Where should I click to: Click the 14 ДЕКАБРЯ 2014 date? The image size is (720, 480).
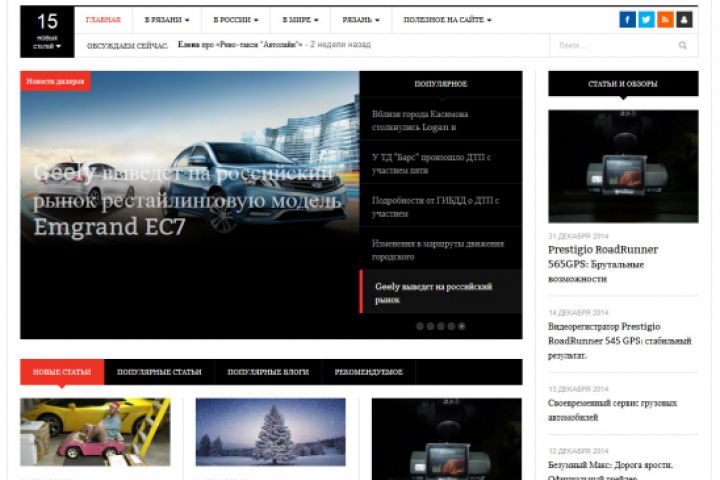tap(578, 313)
